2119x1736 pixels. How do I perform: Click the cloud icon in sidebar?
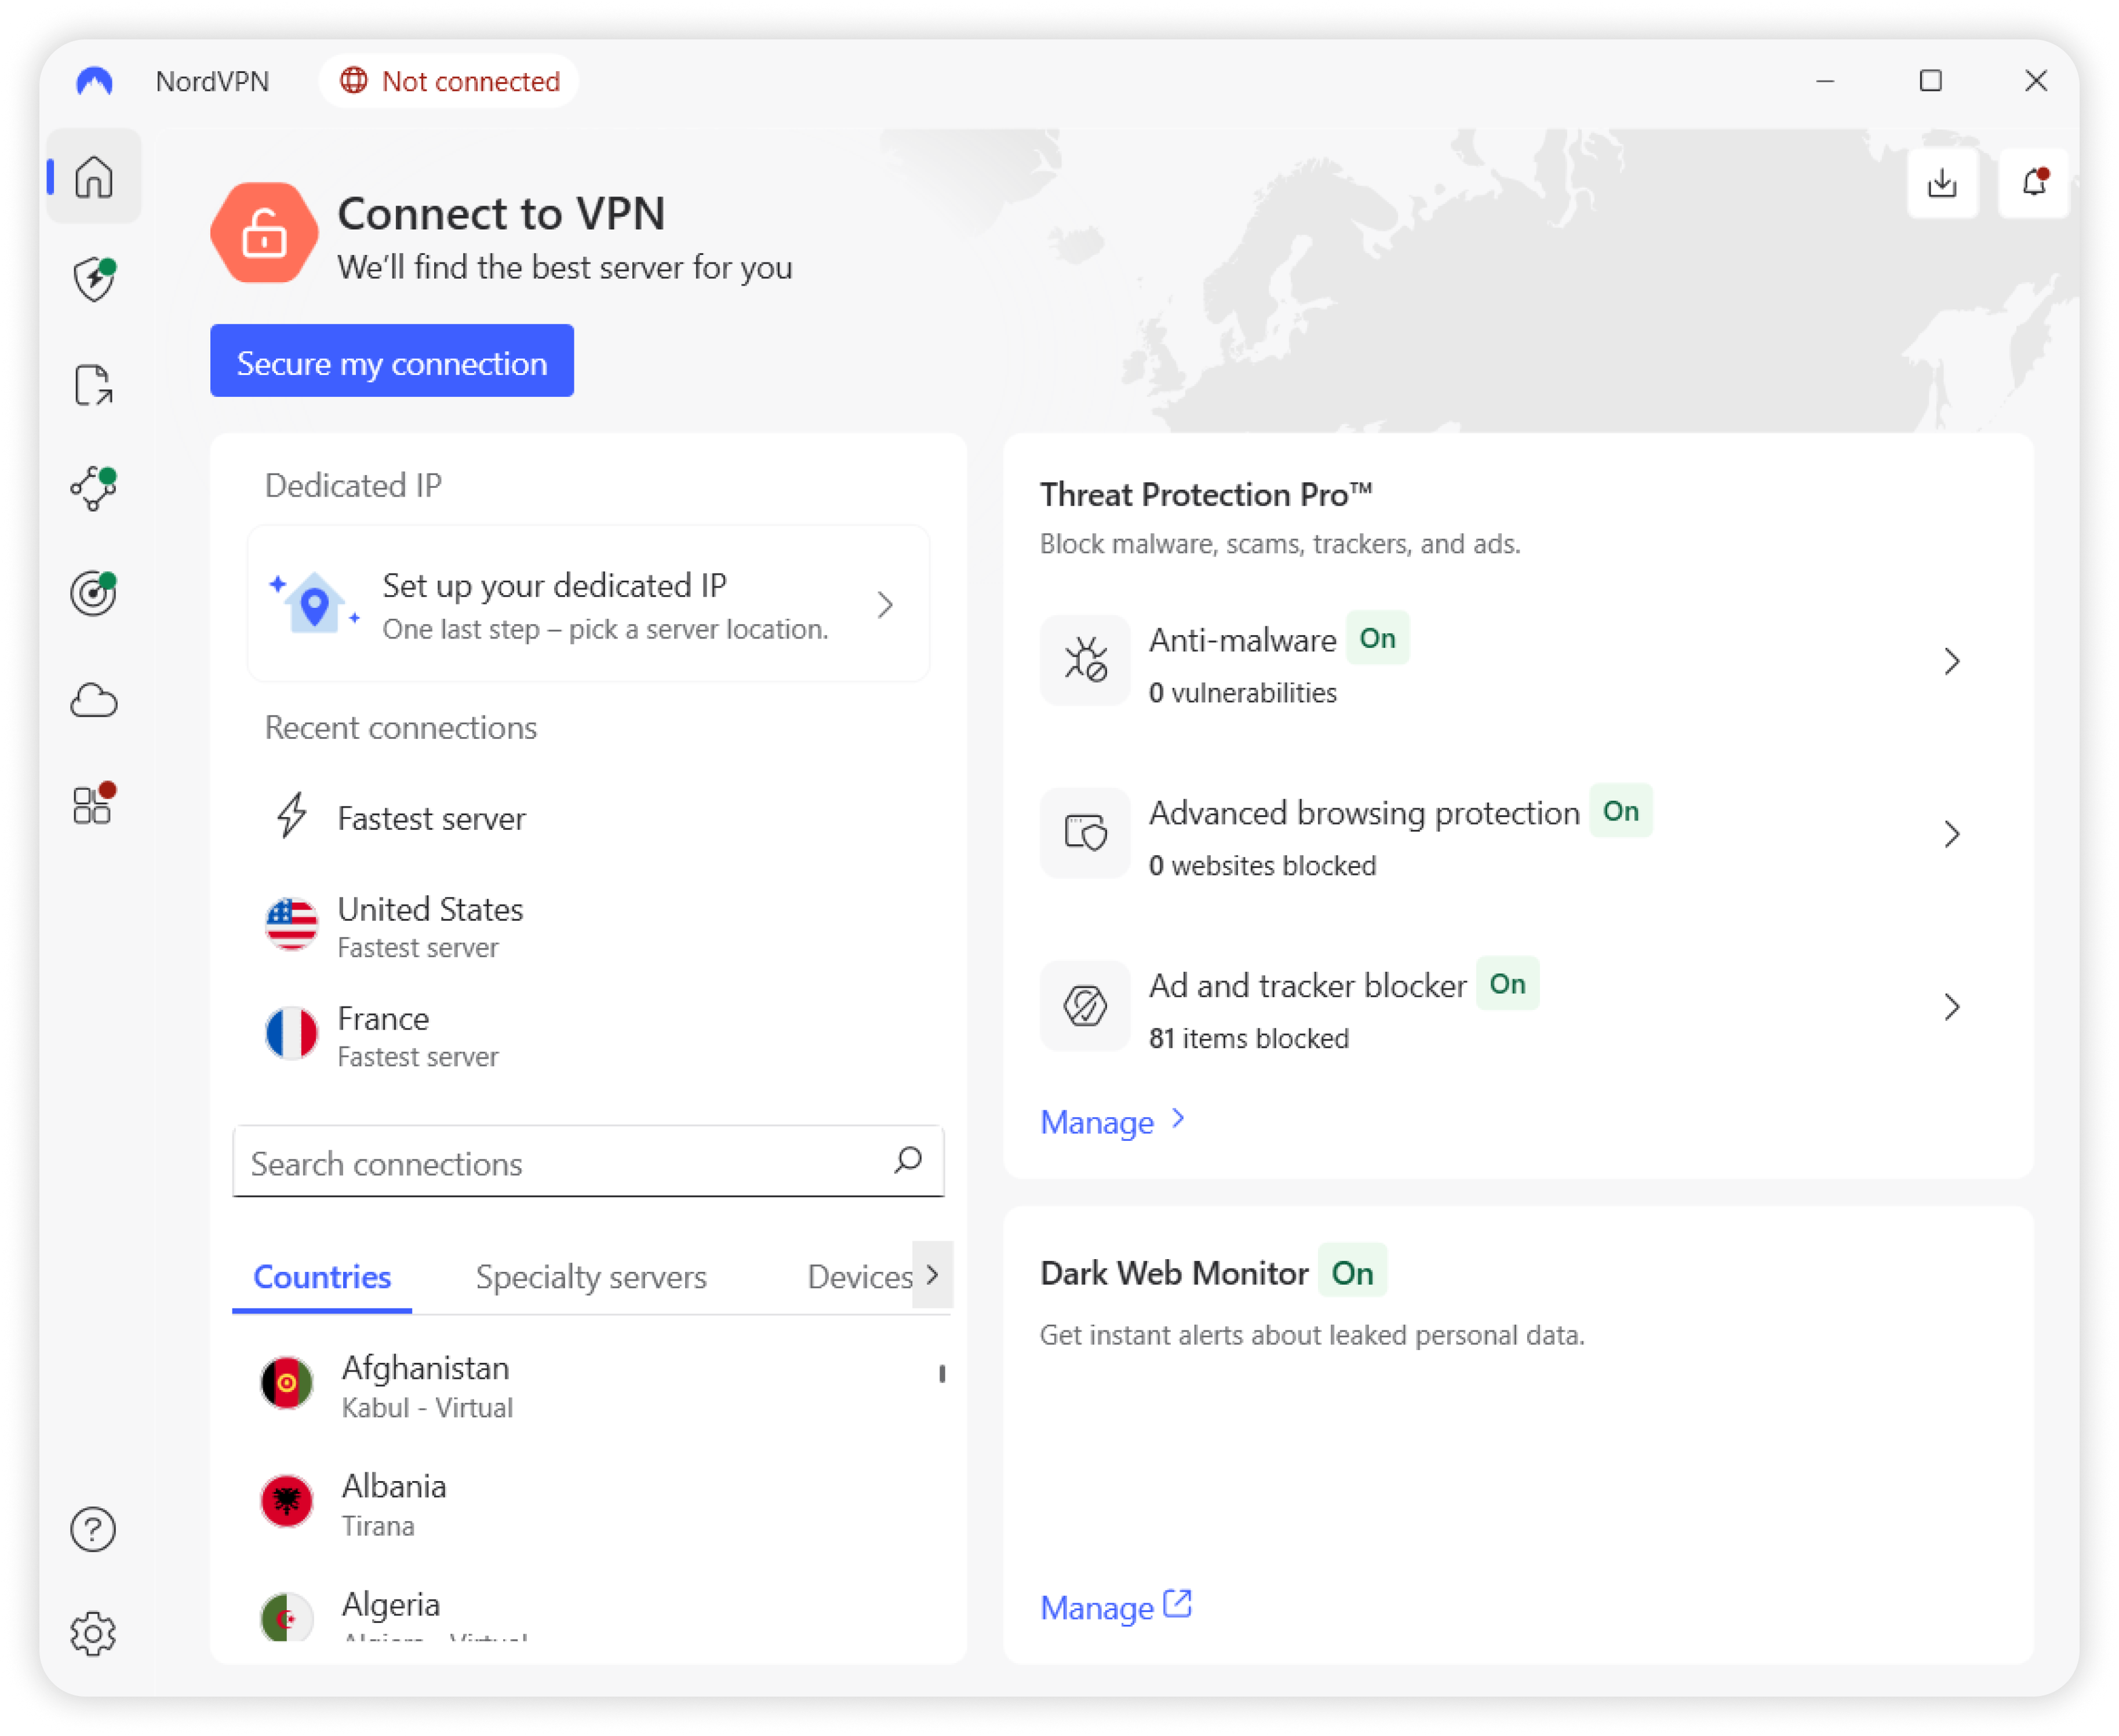(x=94, y=700)
